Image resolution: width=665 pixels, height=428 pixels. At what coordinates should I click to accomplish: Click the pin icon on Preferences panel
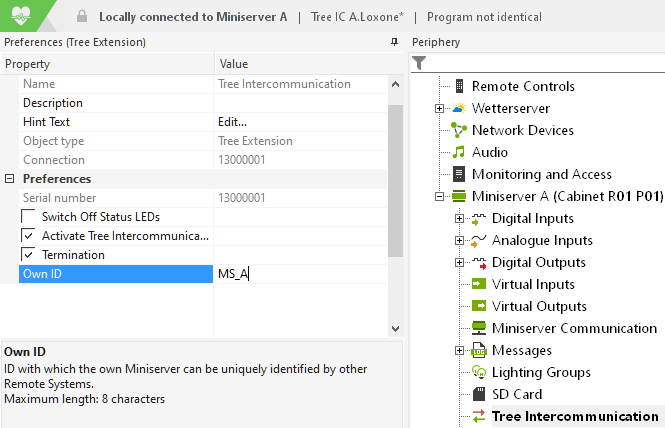click(394, 43)
